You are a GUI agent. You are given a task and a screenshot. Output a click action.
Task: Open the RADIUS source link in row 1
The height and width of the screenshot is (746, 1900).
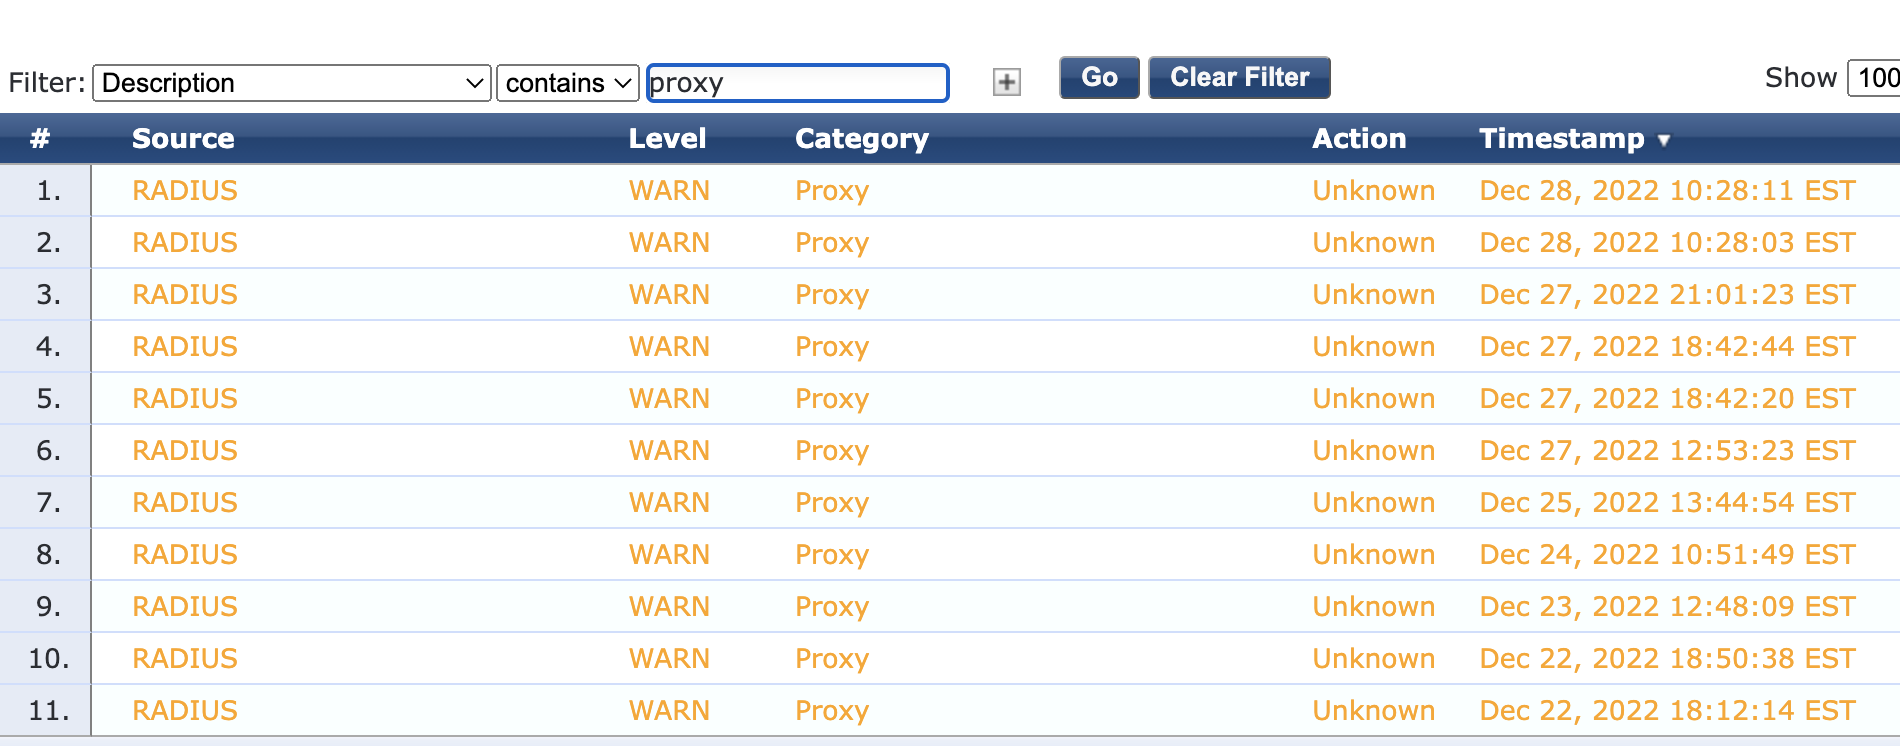pyautogui.click(x=185, y=190)
